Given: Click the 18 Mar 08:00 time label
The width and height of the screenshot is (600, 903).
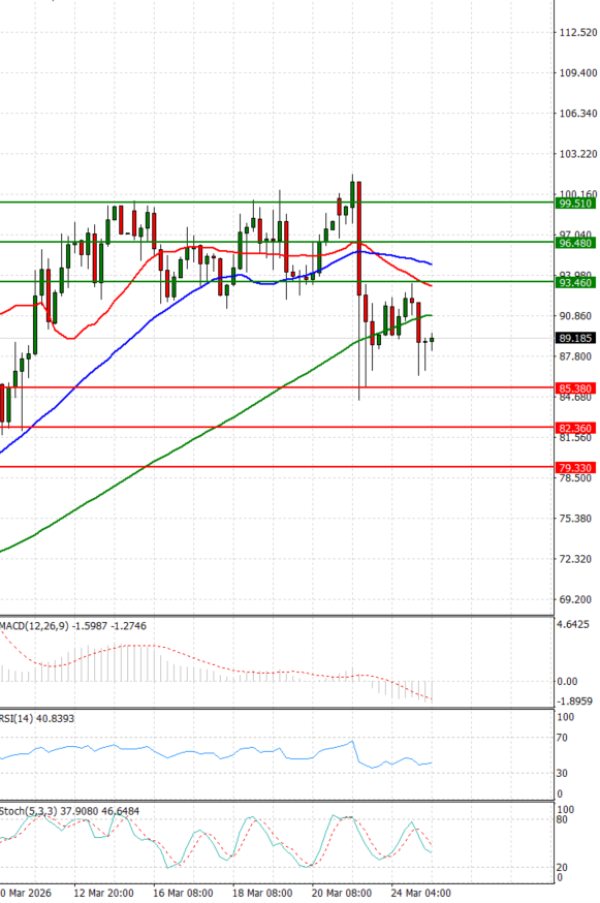Looking at the screenshot, I should tap(264, 892).
